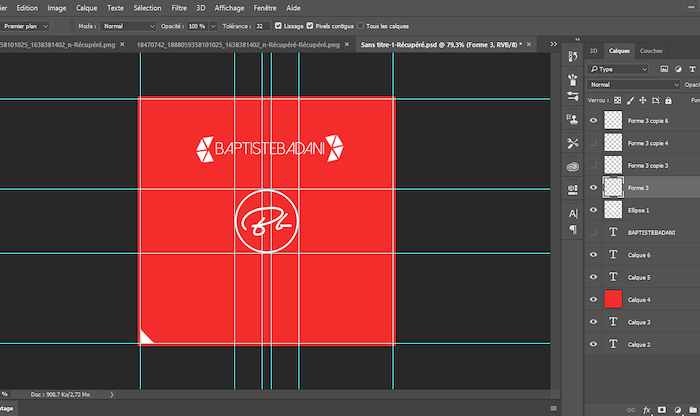700x416 pixels.
Task: Show hidden document tabs chevron
Action: 554,44
